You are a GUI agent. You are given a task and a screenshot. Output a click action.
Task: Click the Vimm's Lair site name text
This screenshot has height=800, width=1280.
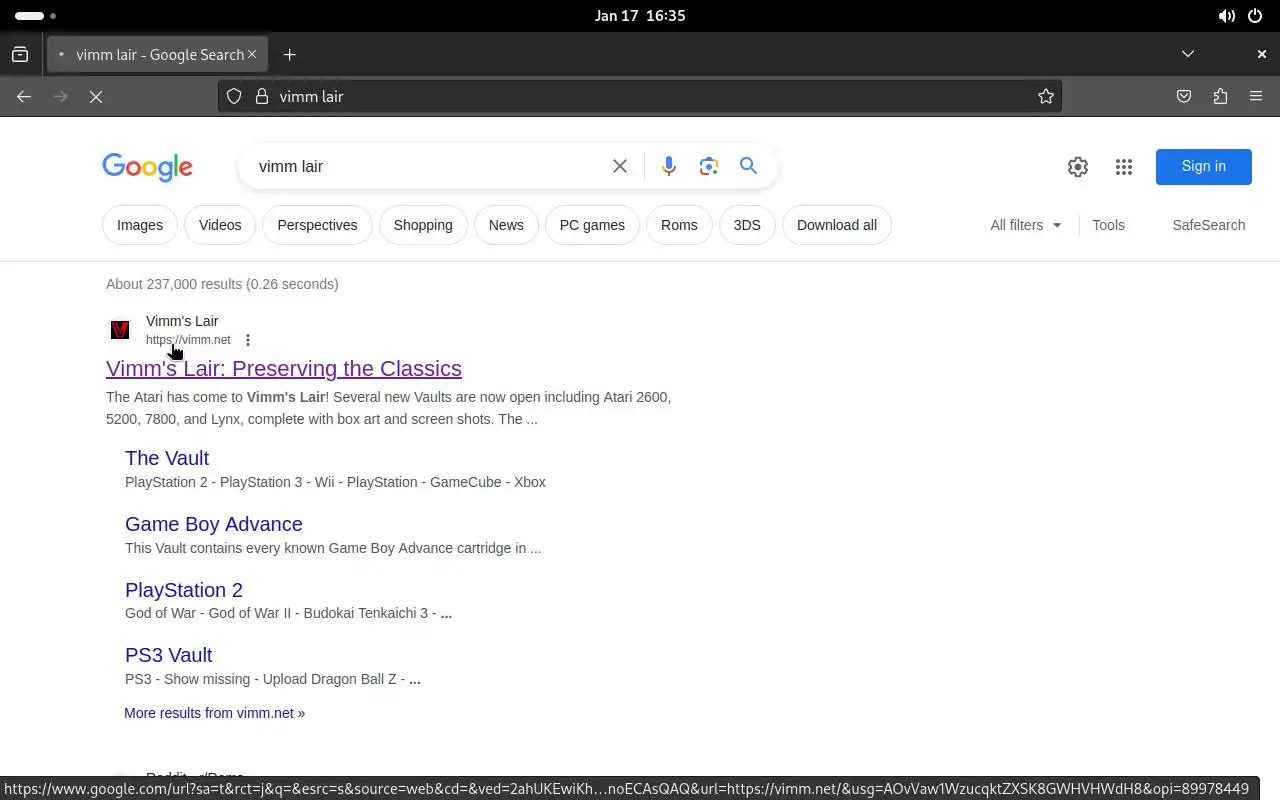click(182, 321)
